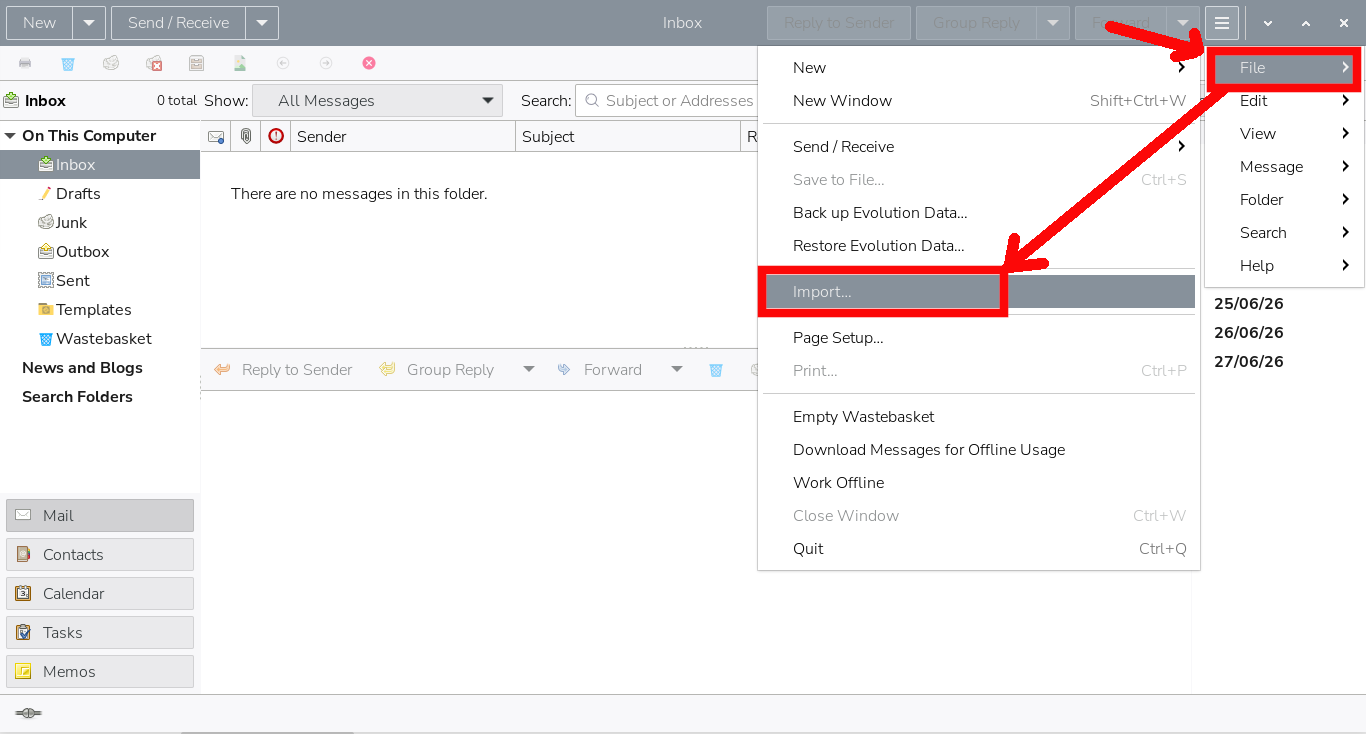This screenshot has height=734, width=1366.
Task: Open the File submenu entry
Action: tap(1284, 68)
